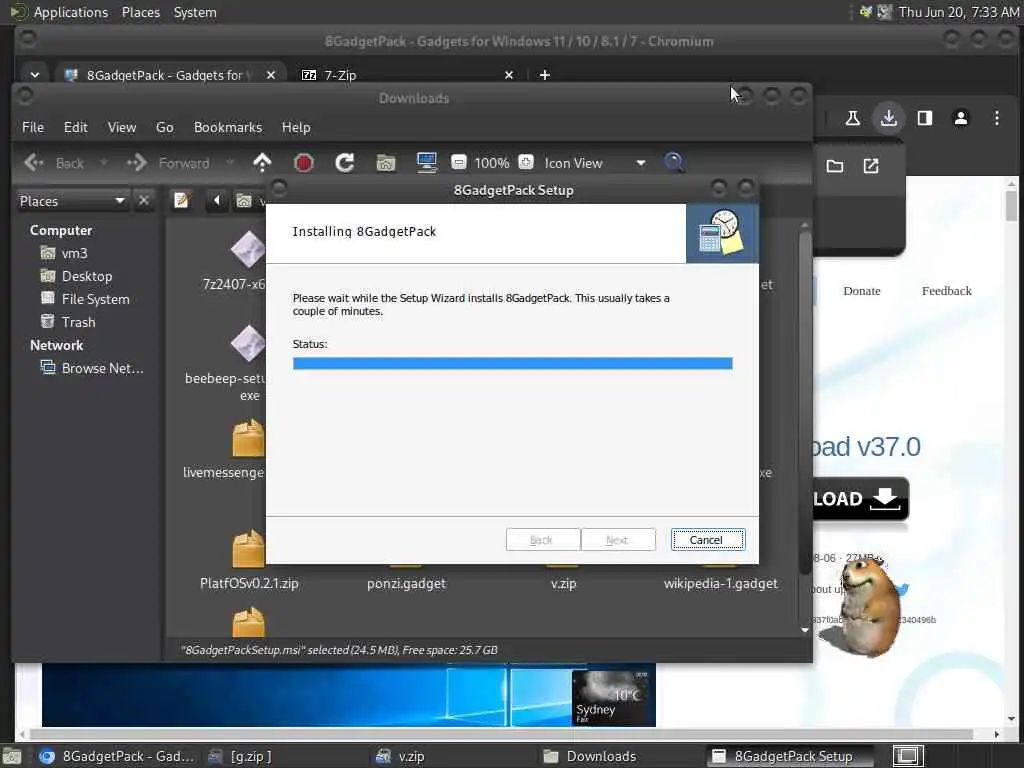Image resolution: width=1024 pixels, height=768 pixels.
Task: Open the View menu in file manager
Action: tap(122, 127)
